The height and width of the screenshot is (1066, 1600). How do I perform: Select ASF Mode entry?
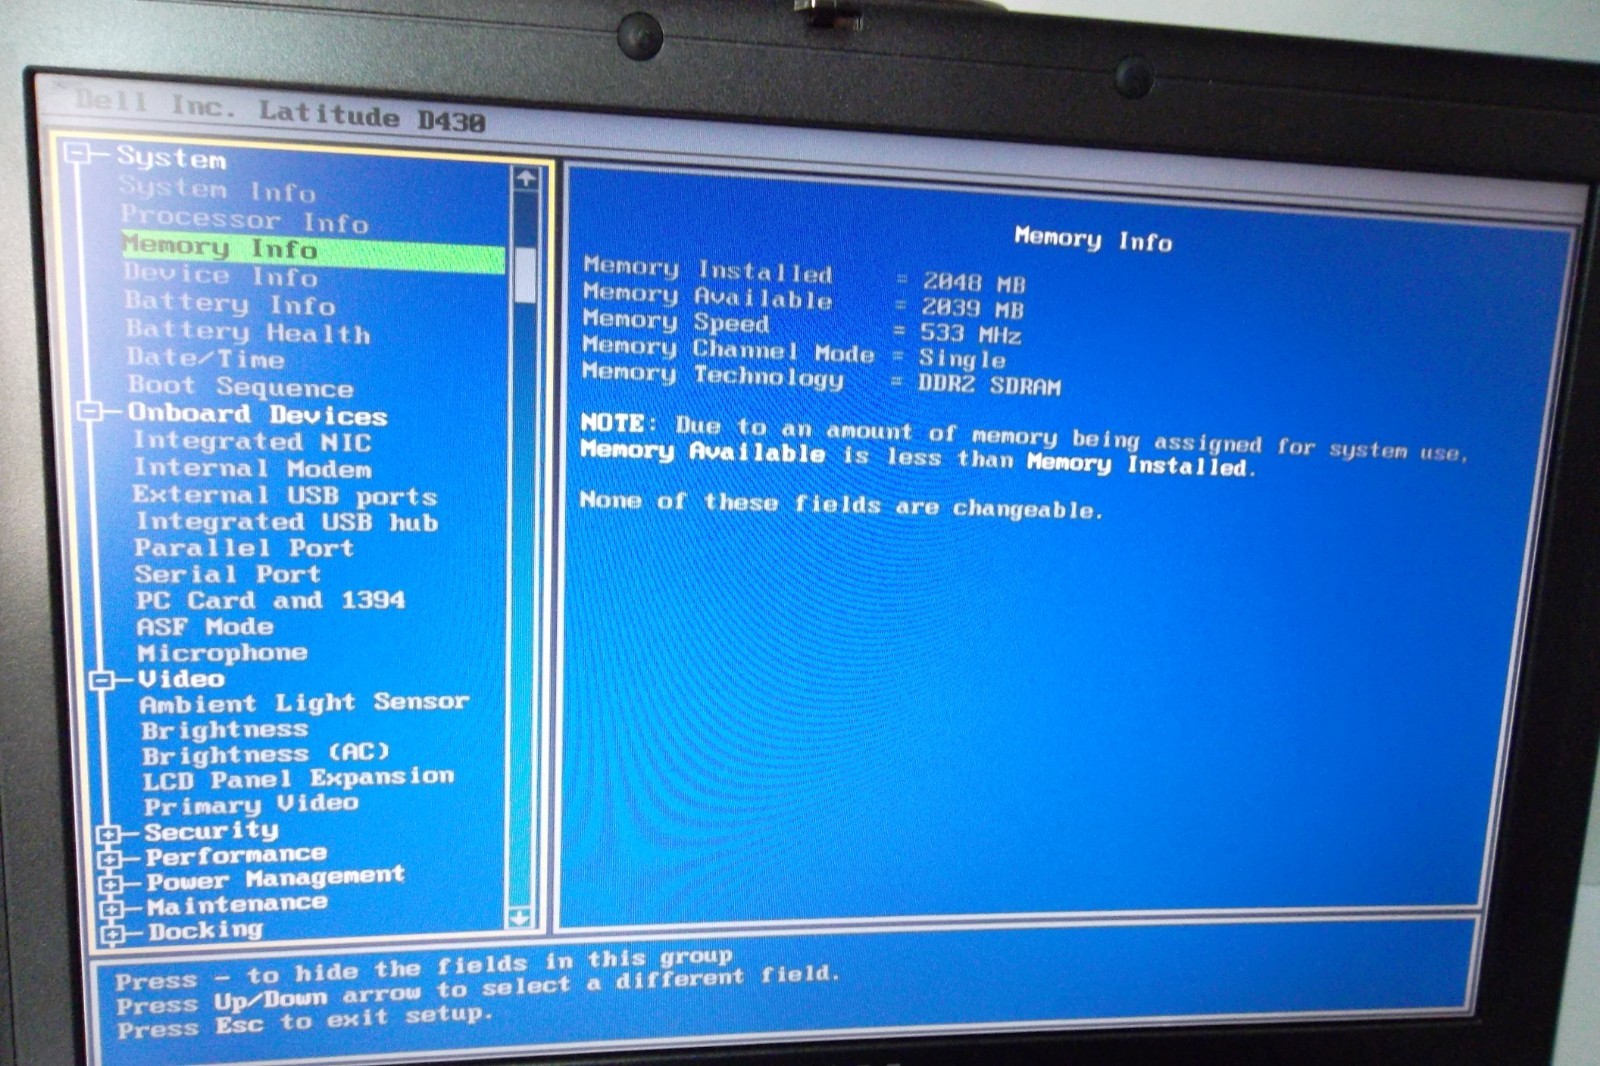(x=205, y=626)
